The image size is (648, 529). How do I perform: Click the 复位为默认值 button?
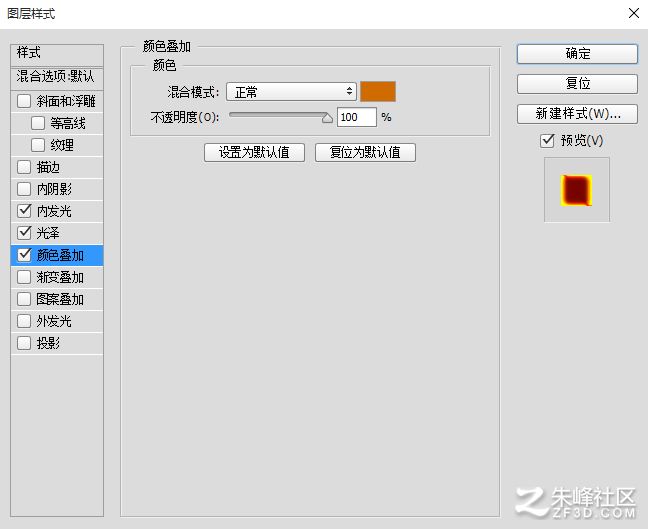[x=365, y=153]
